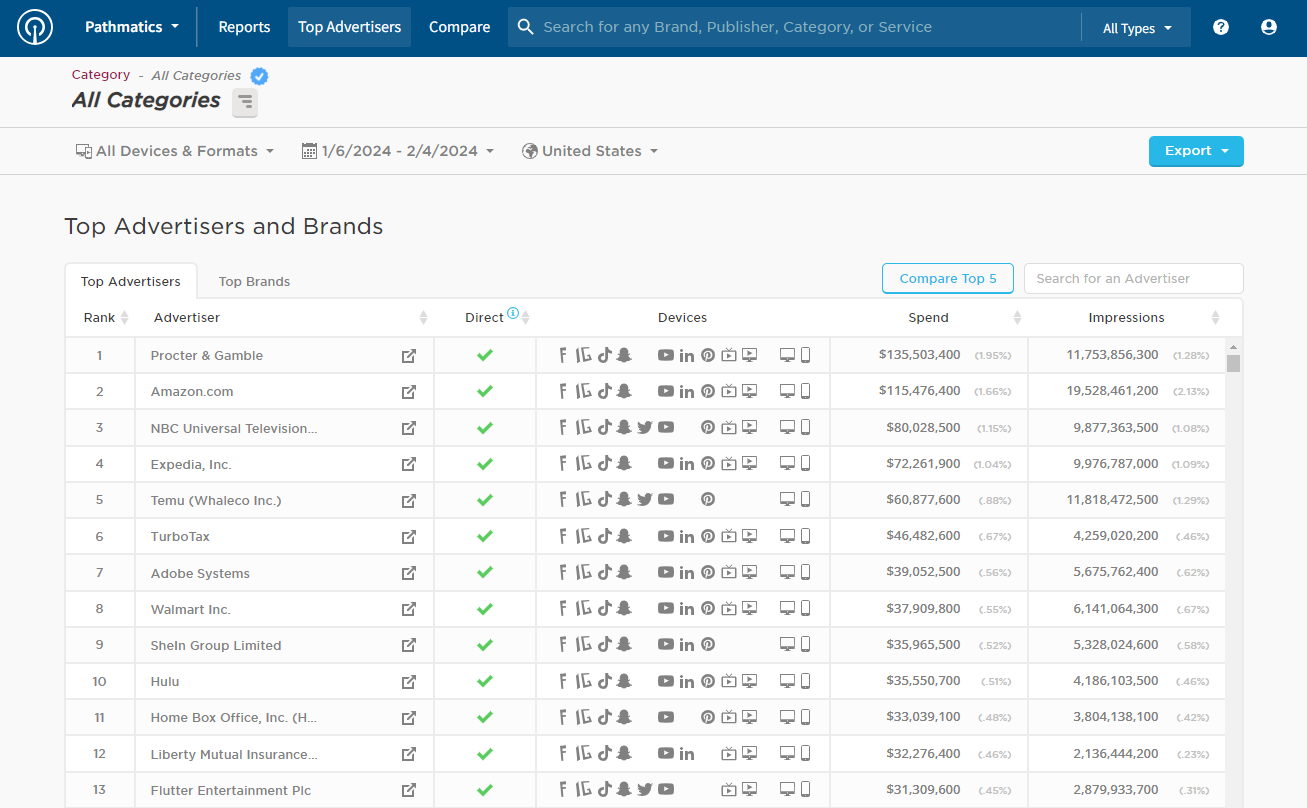
Task: Open the All Types search filter dropdown
Action: [x=1137, y=29]
